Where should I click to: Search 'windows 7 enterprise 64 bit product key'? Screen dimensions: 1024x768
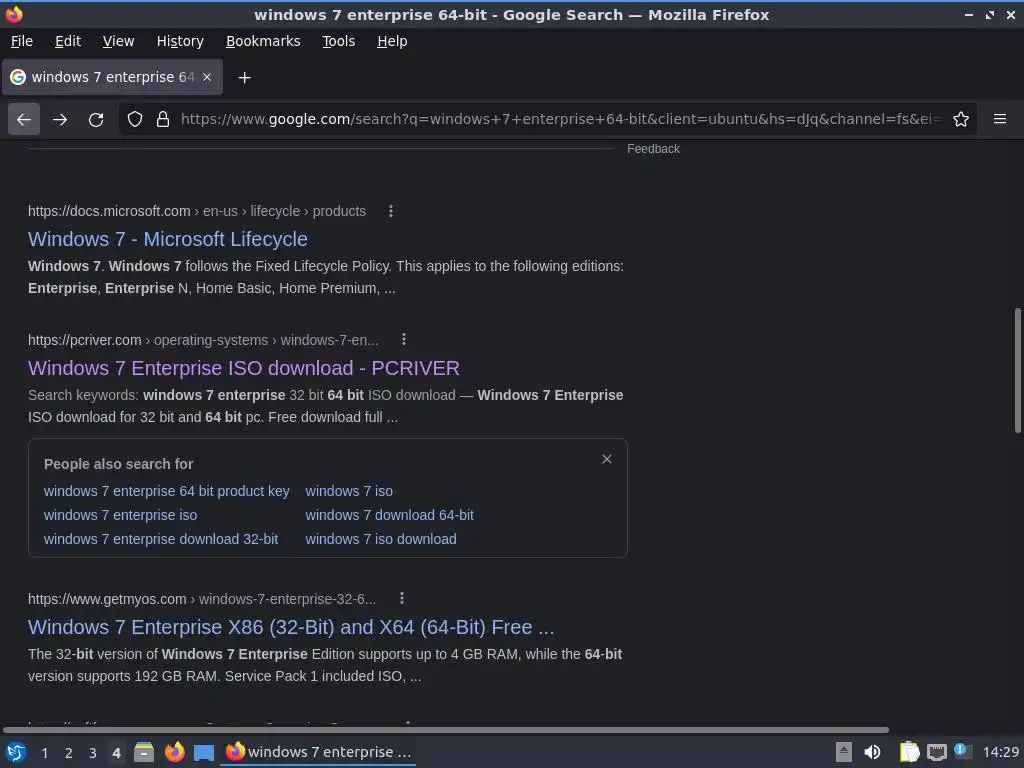pyautogui.click(x=167, y=491)
